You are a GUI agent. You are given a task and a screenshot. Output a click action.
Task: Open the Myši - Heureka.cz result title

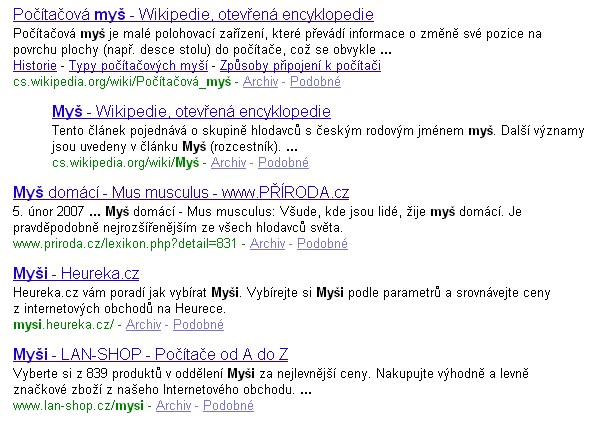tap(76, 273)
